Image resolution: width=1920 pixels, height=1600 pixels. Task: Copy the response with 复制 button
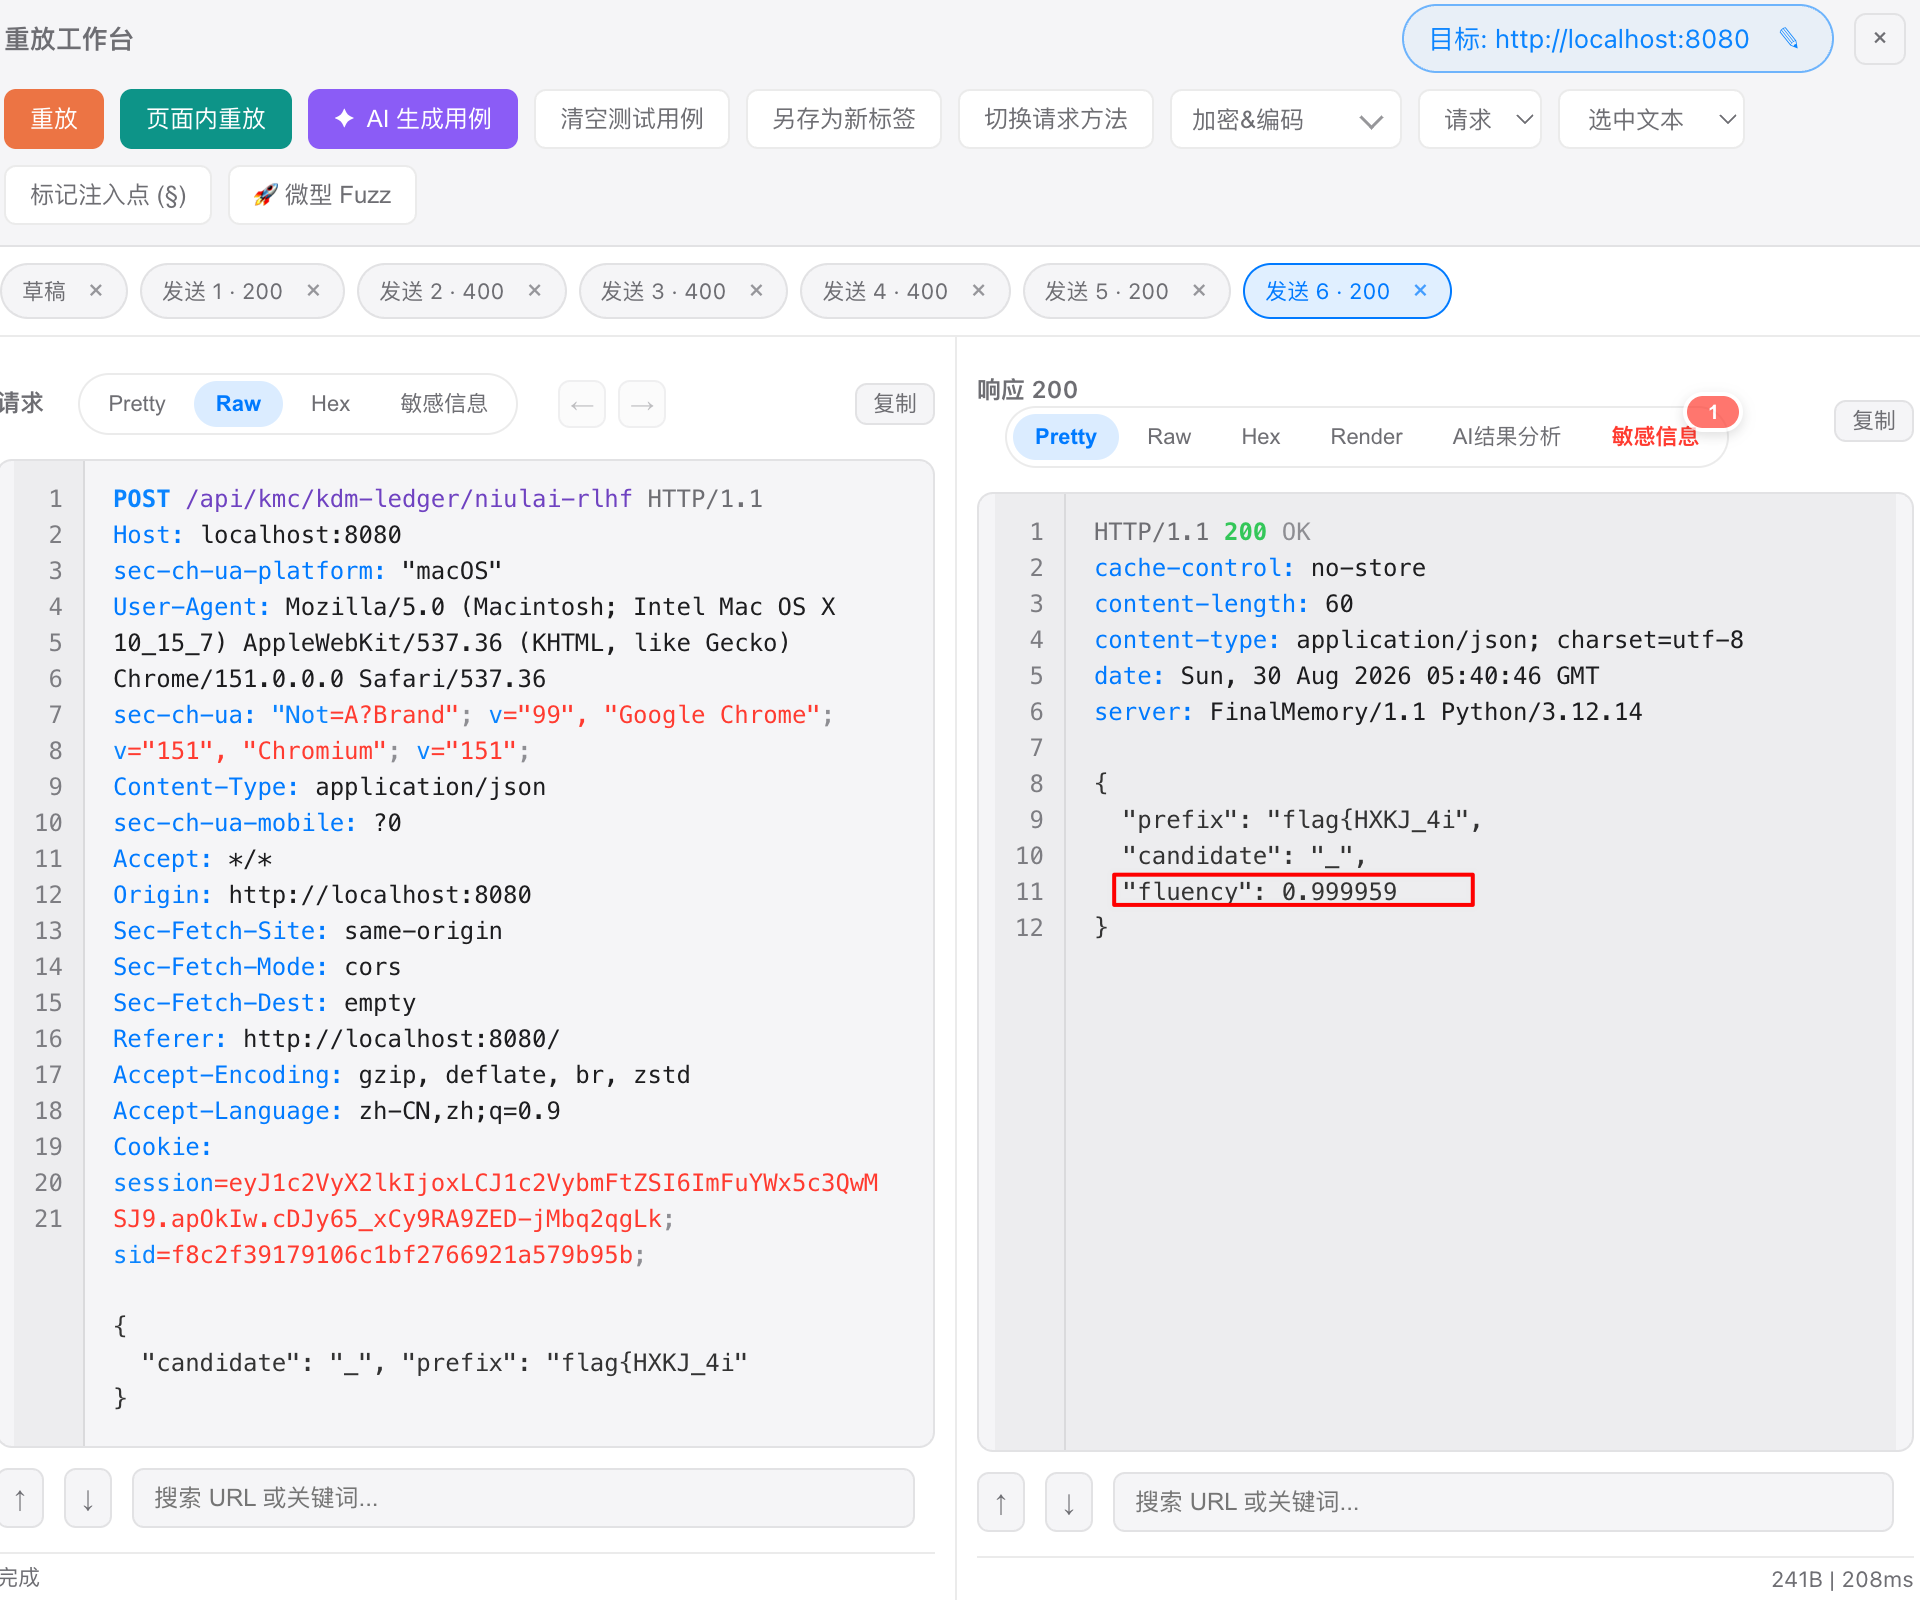point(1874,421)
